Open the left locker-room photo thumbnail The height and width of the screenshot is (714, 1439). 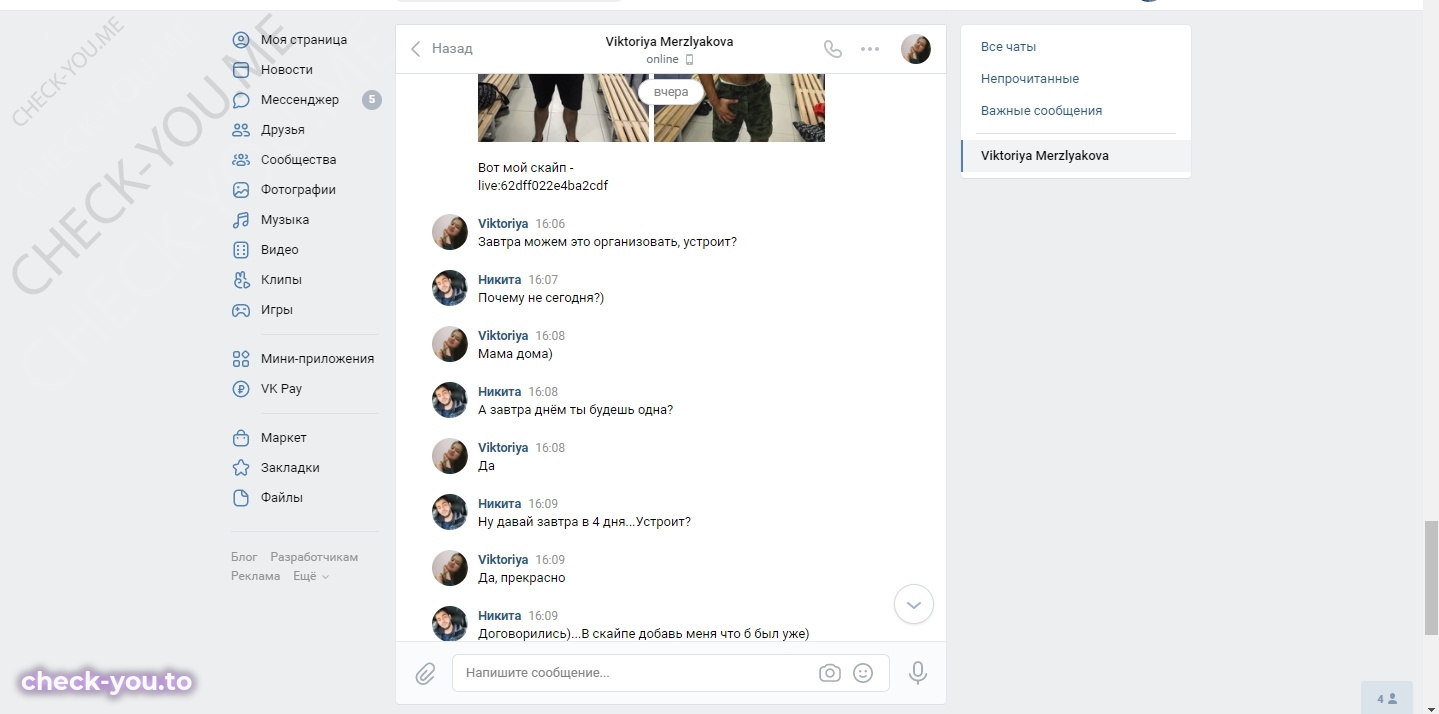coord(563,108)
